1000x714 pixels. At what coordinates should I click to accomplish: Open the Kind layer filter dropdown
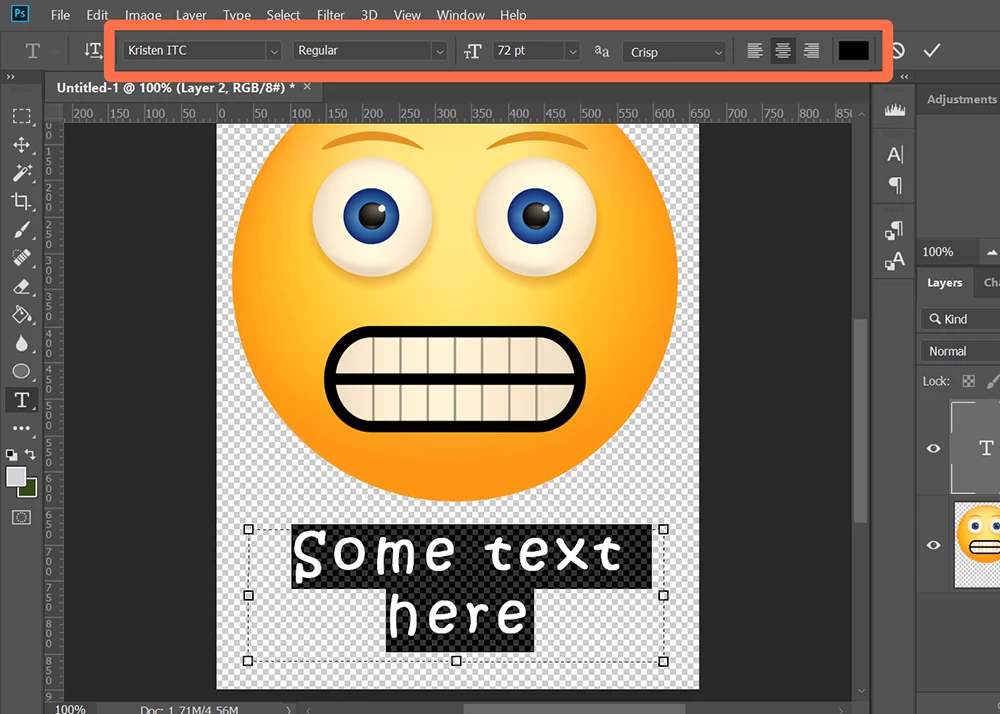(x=959, y=319)
